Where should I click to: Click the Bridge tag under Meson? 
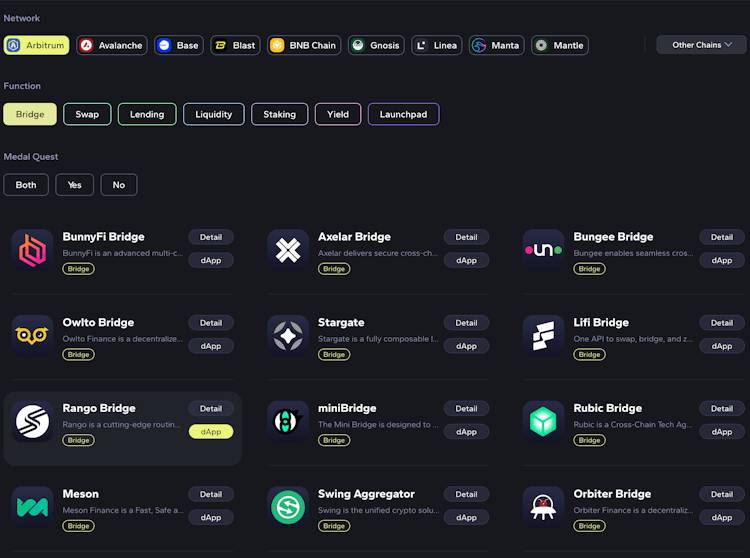tap(78, 526)
